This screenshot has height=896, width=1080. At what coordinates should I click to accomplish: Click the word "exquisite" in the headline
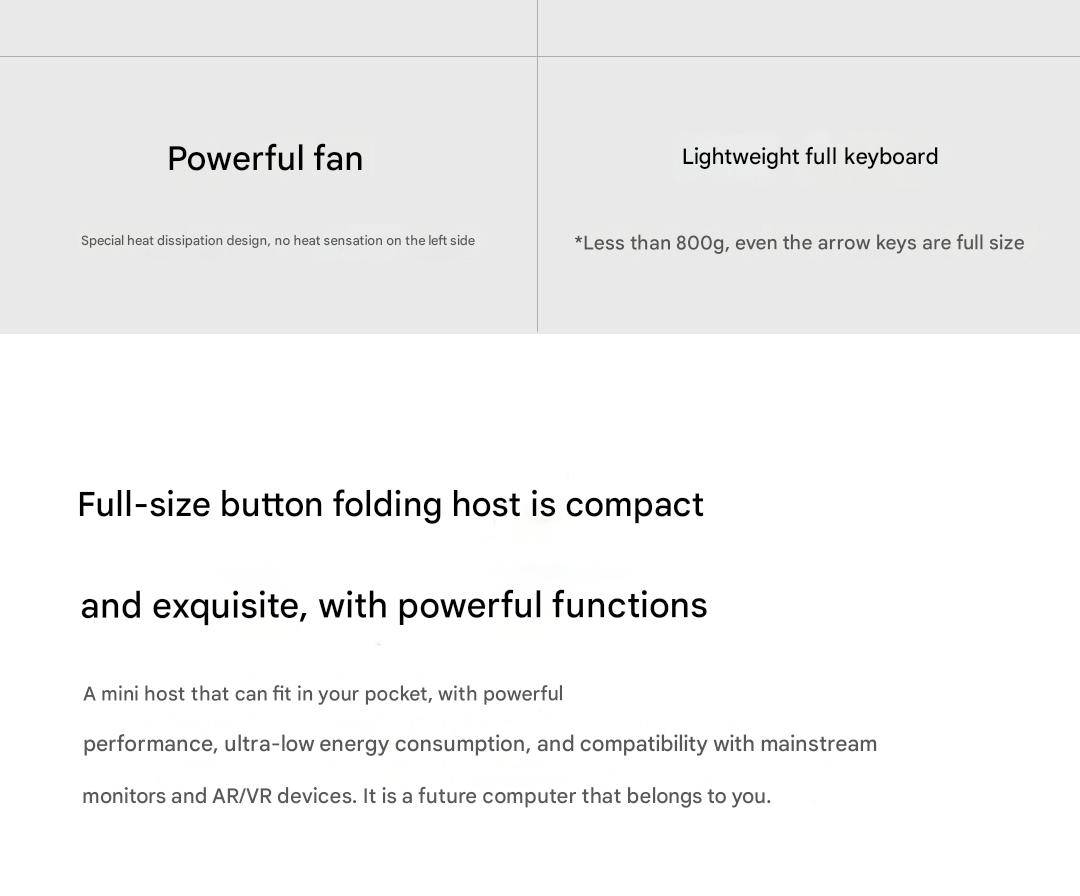(229, 606)
